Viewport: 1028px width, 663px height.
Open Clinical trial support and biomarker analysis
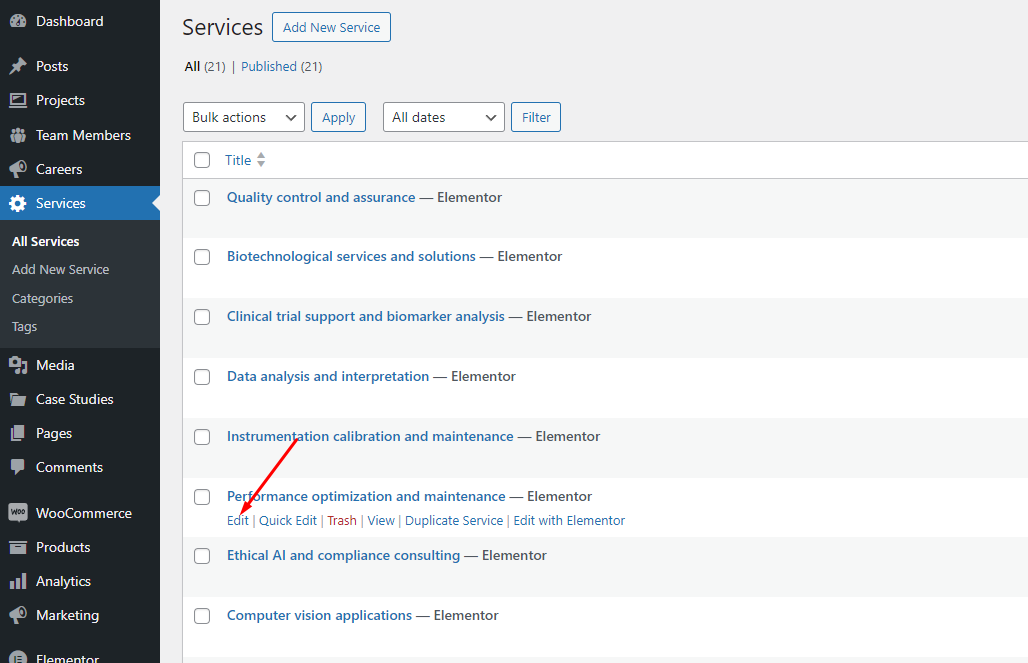click(366, 316)
